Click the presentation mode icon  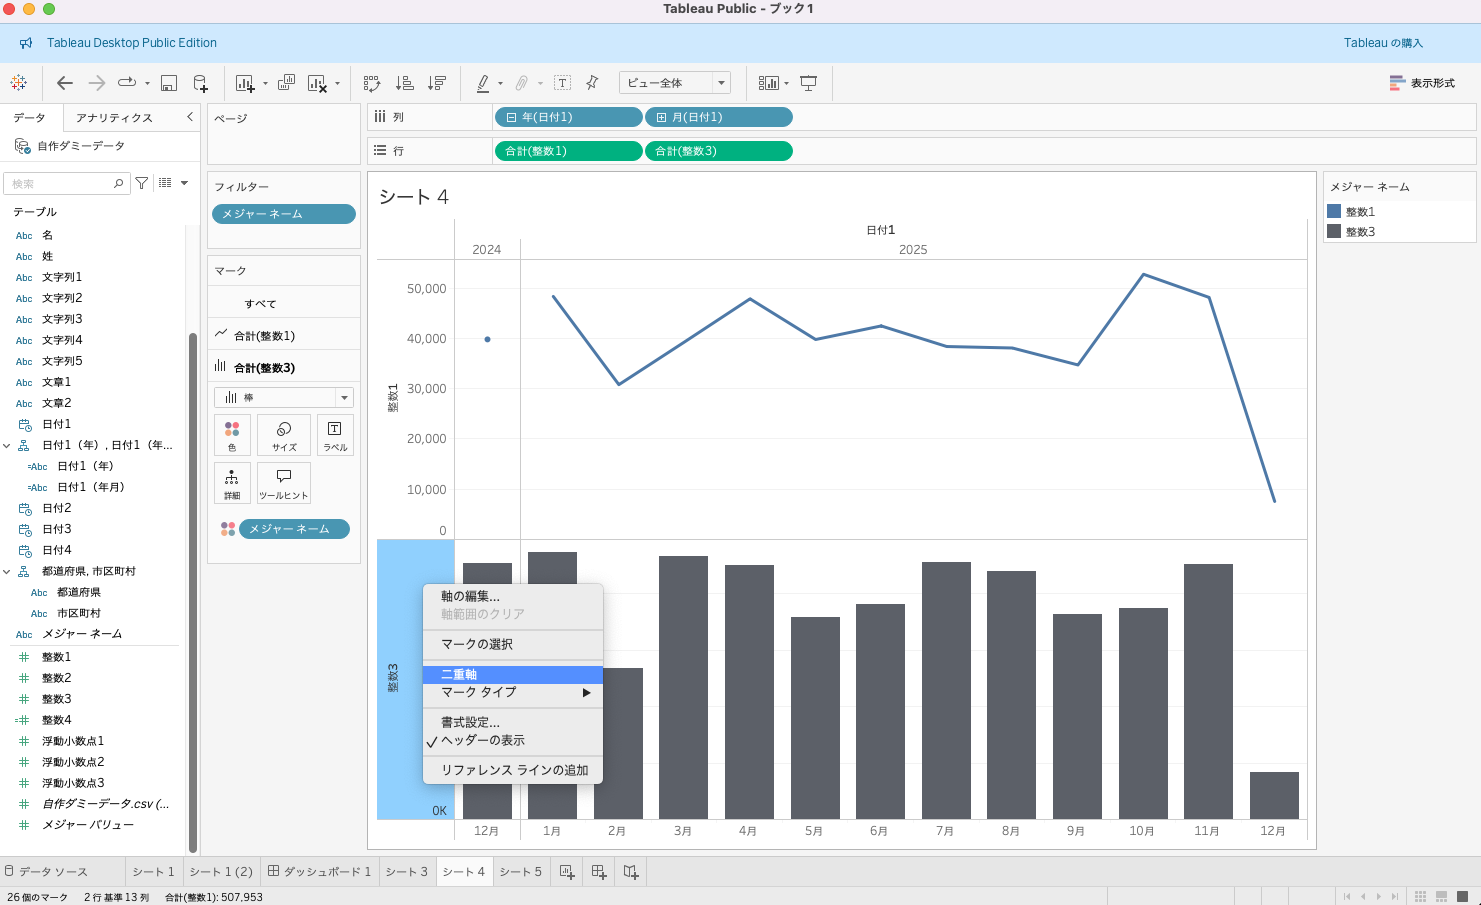pyautogui.click(x=809, y=83)
